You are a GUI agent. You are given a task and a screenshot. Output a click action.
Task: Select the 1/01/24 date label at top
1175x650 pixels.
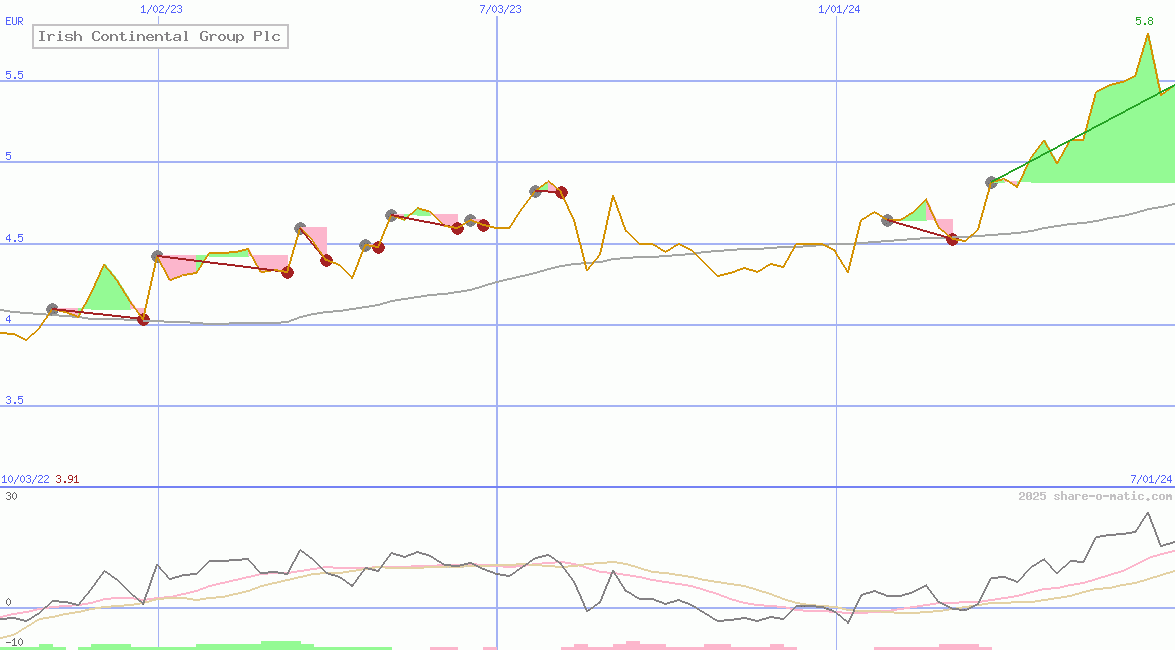pyautogui.click(x=839, y=9)
